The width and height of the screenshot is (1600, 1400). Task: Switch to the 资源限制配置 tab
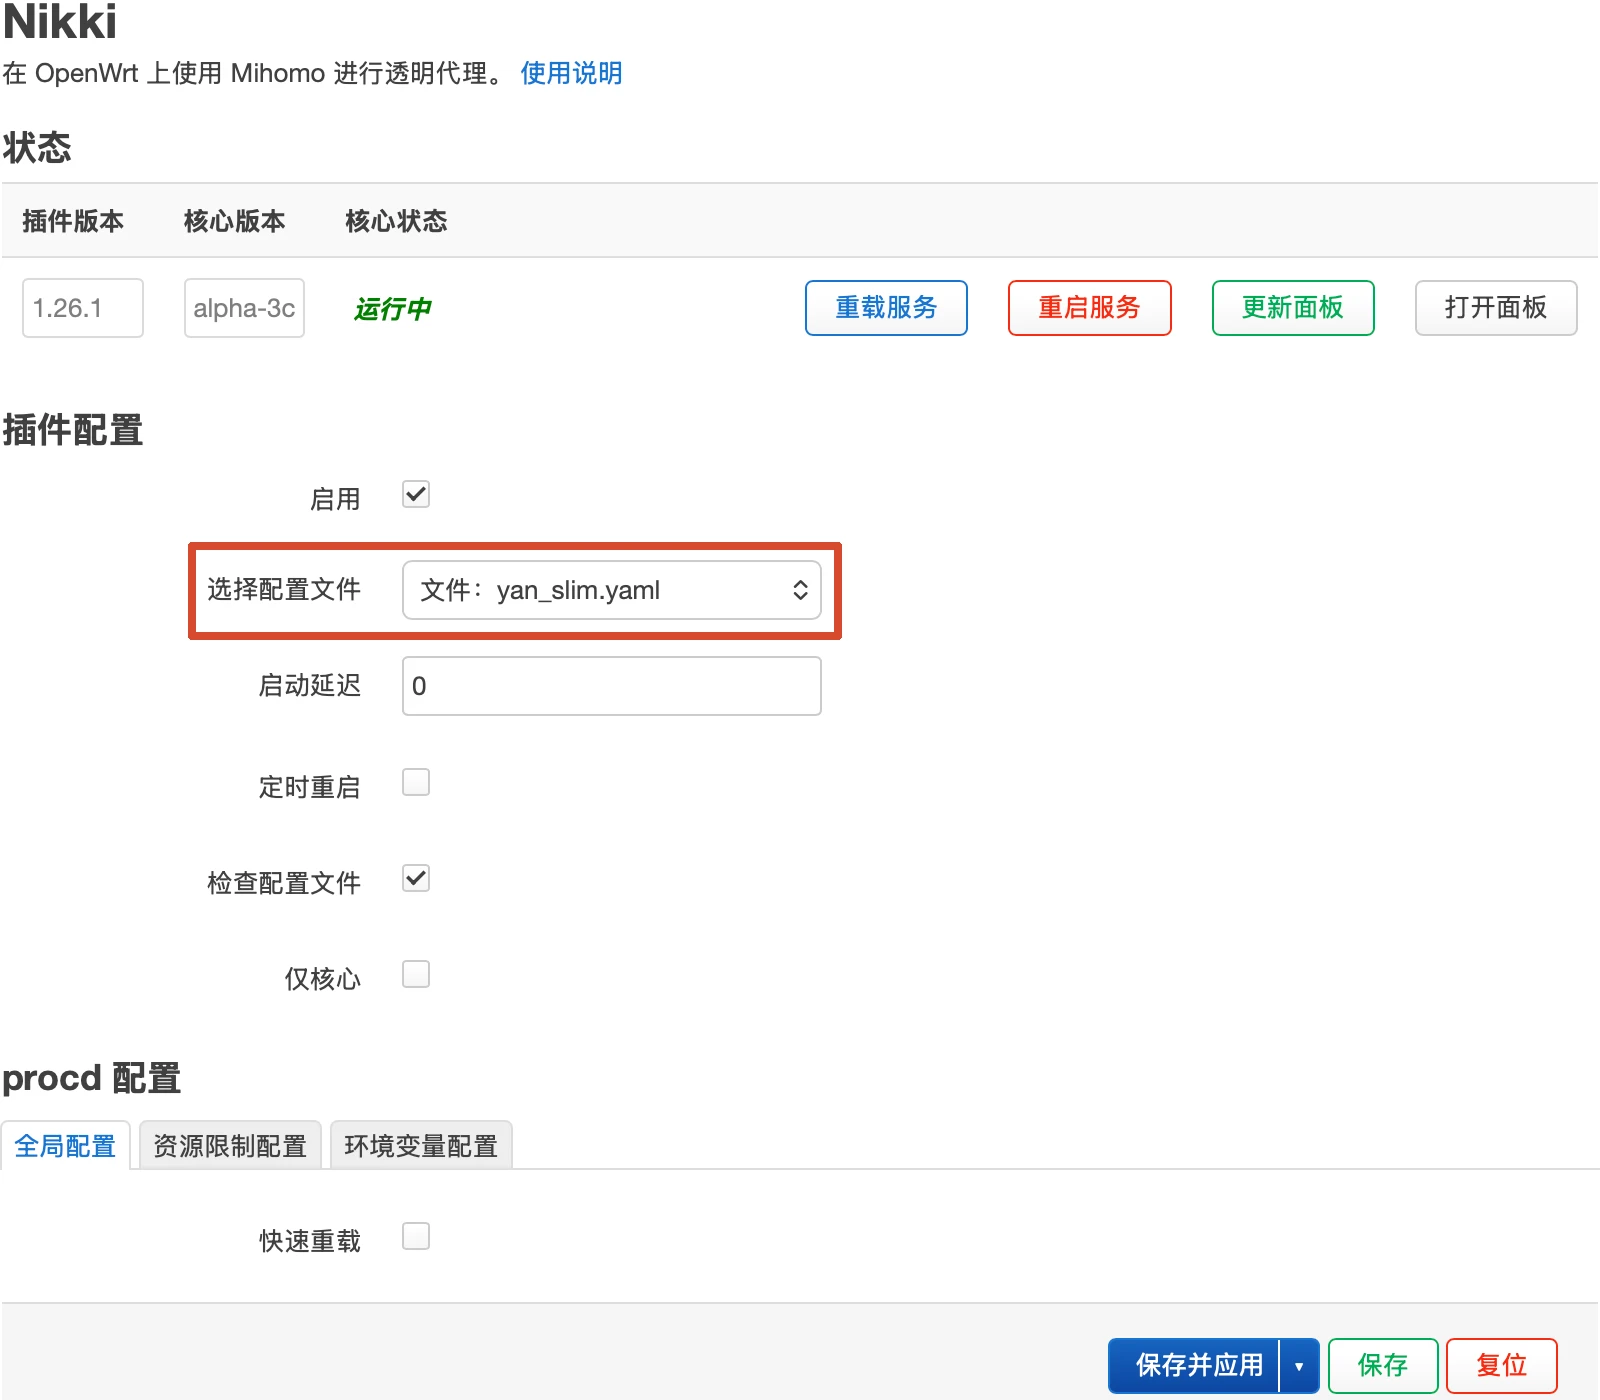pyautogui.click(x=230, y=1145)
